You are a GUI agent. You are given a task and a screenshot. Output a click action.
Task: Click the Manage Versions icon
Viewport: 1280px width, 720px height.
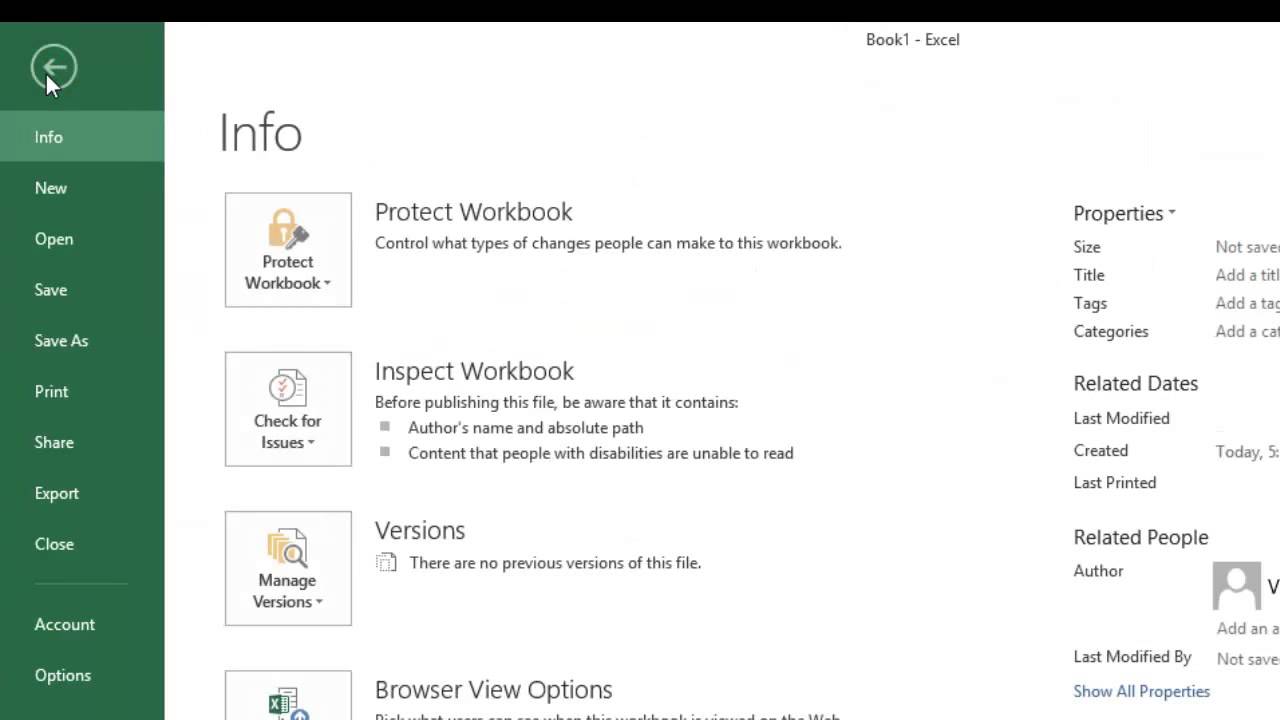tap(288, 548)
